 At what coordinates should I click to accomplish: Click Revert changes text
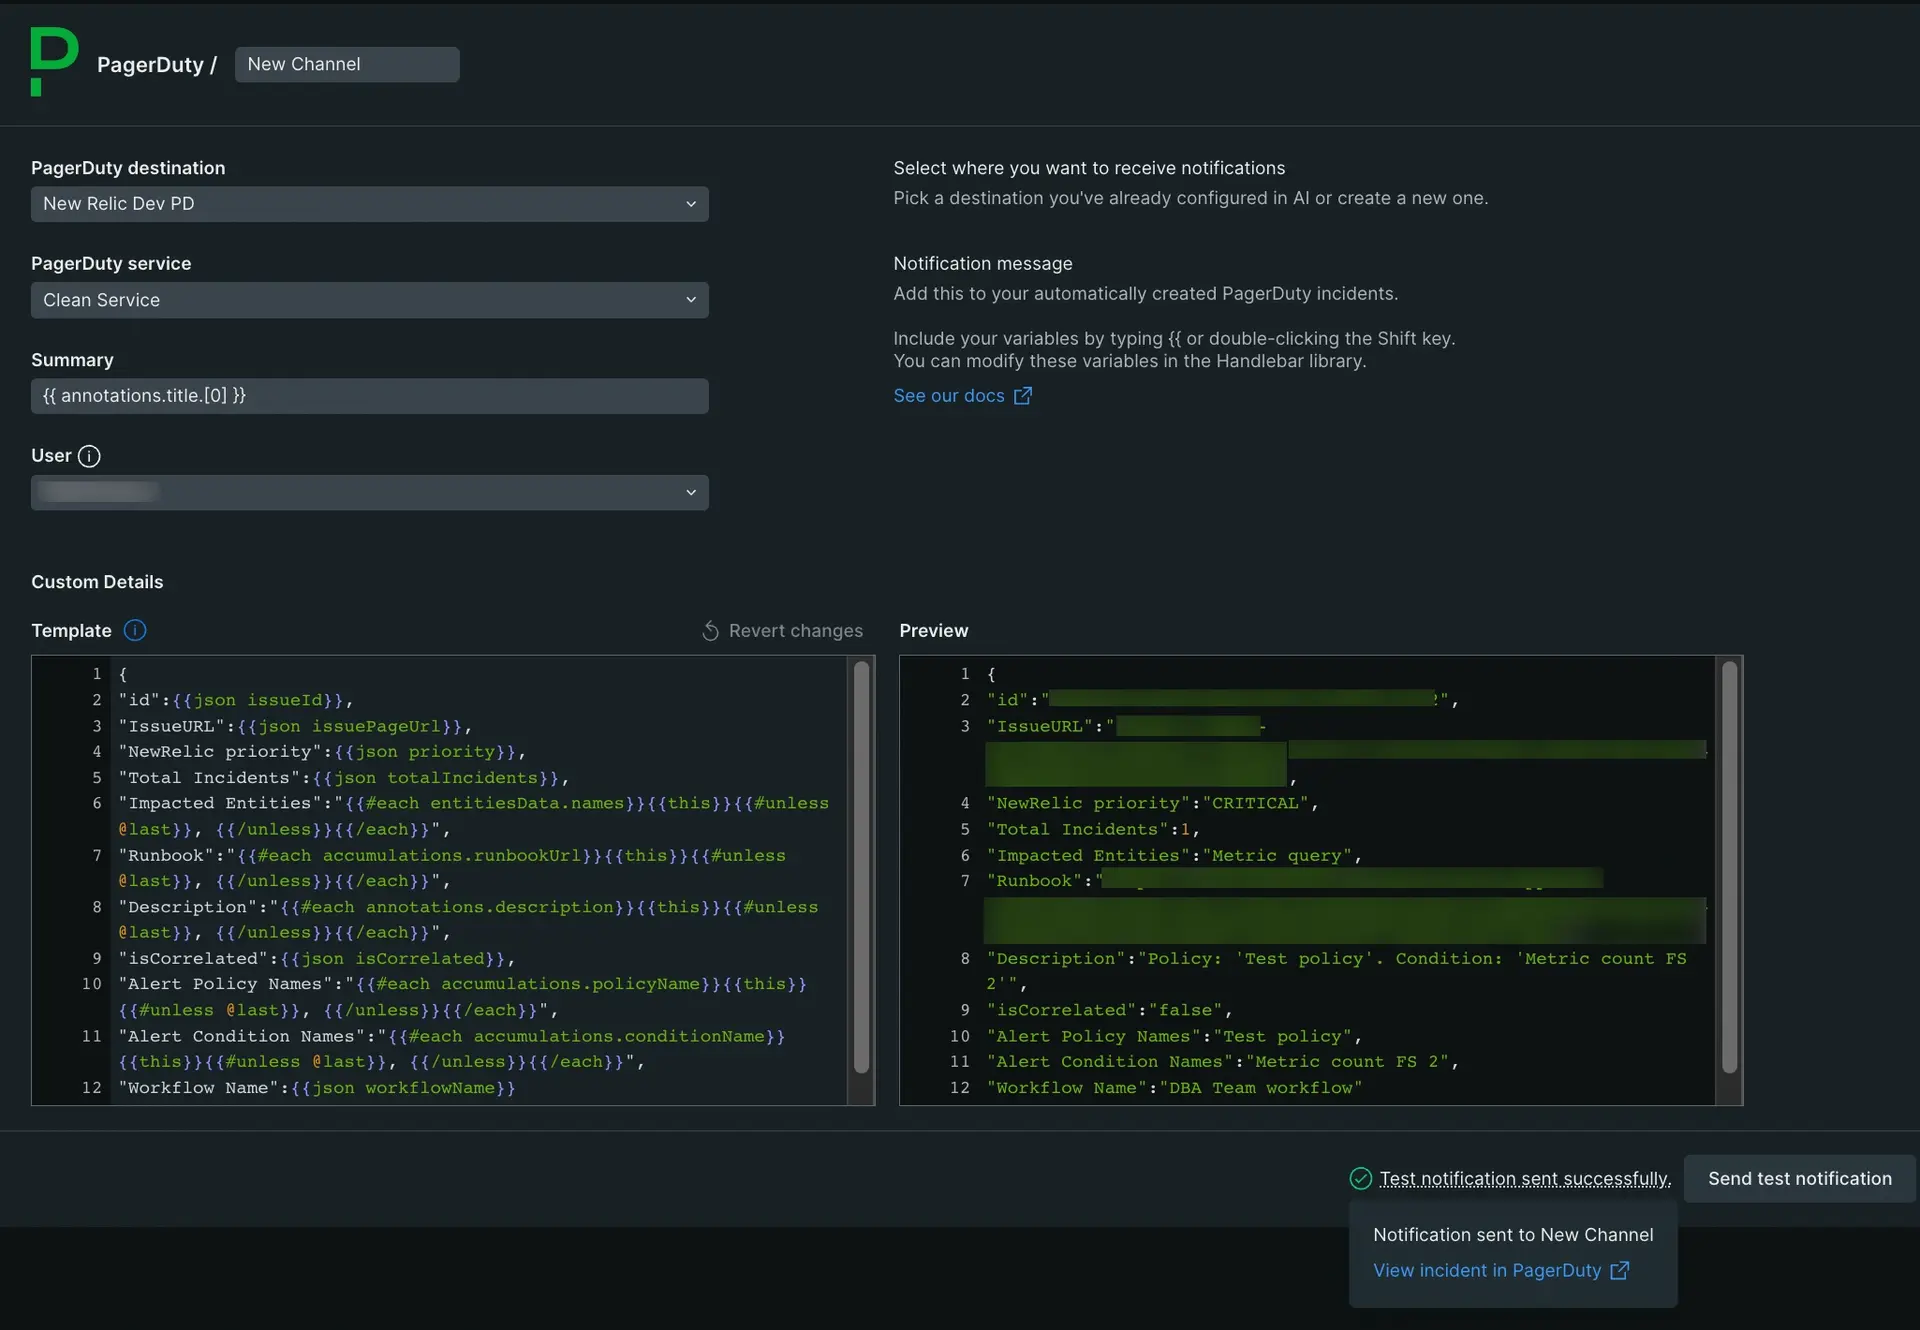pyautogui.click(x=795, y=631)
